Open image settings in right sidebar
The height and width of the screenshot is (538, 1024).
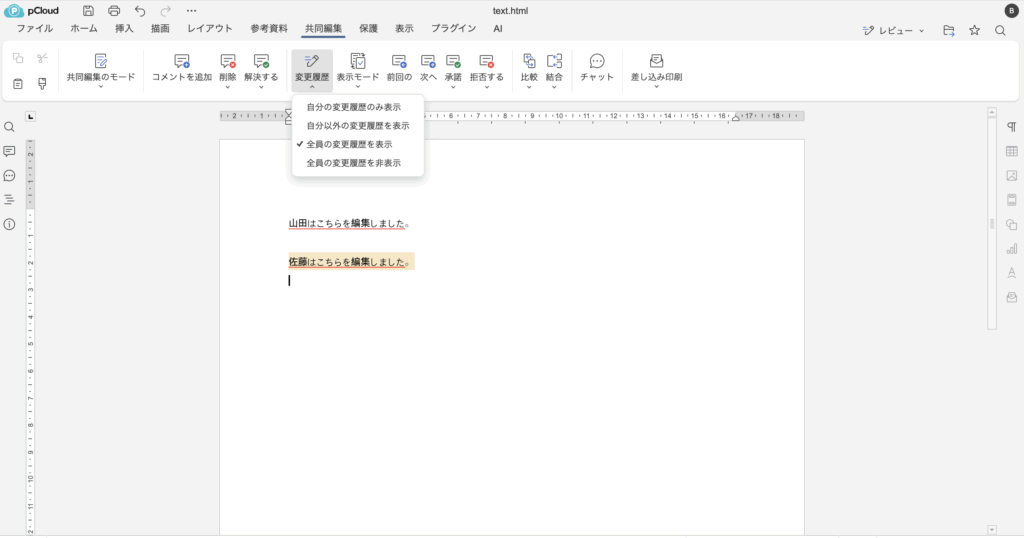1012,176
